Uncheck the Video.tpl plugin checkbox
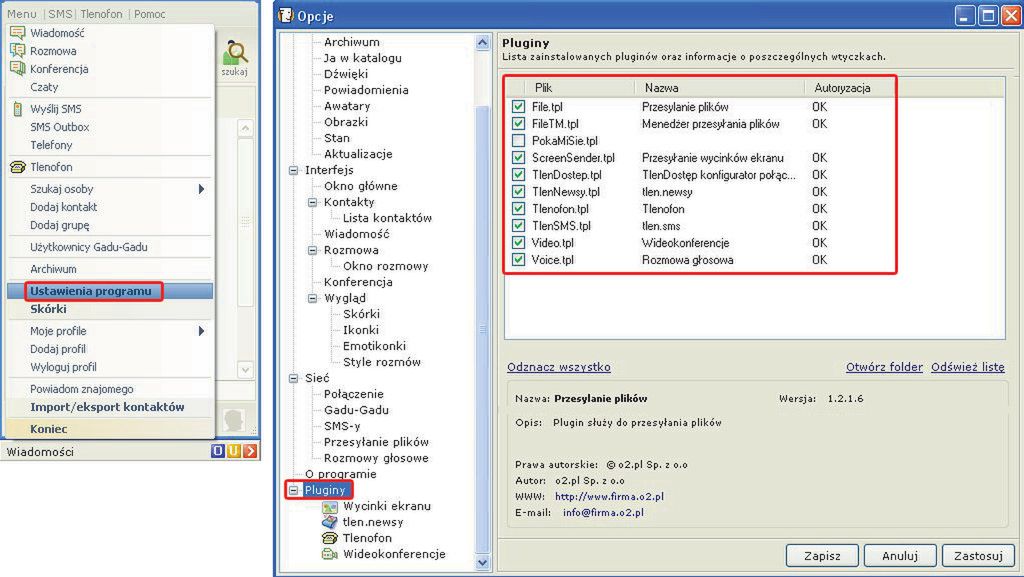This screenshot has height=577, width=1024. [x=519, y=242]
